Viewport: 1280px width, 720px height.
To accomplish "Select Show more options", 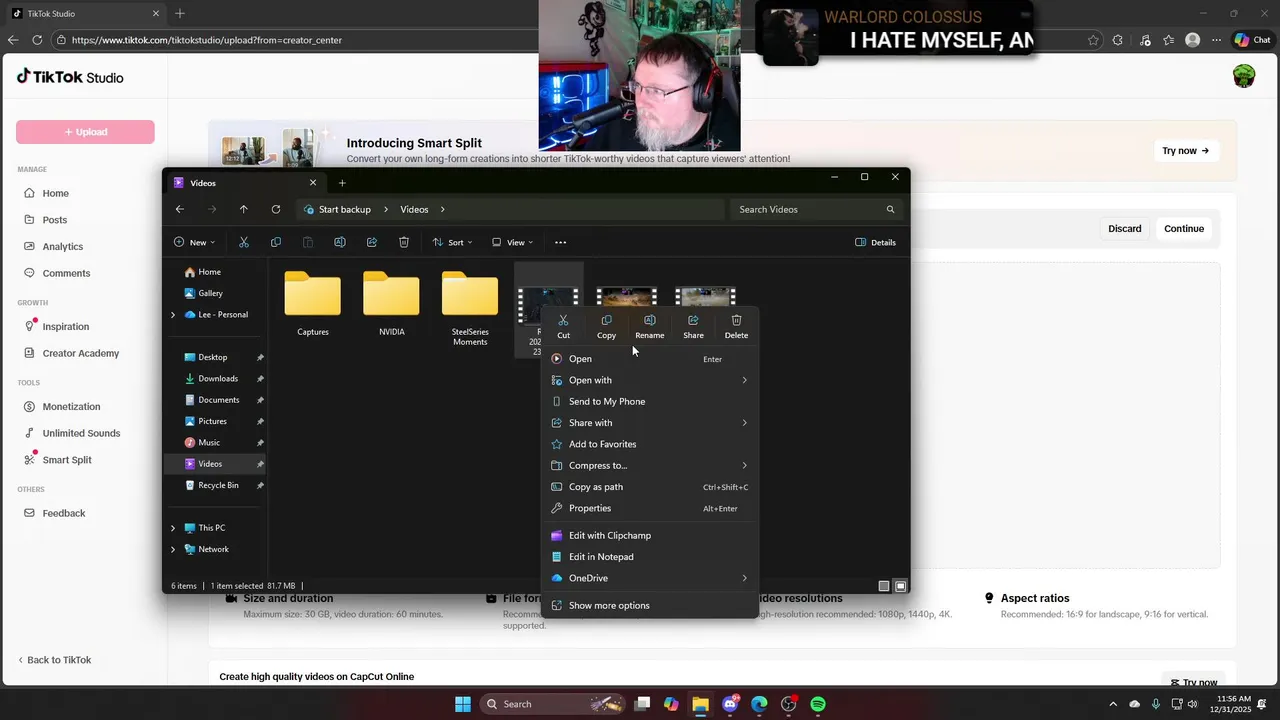I will pos(650,605).
